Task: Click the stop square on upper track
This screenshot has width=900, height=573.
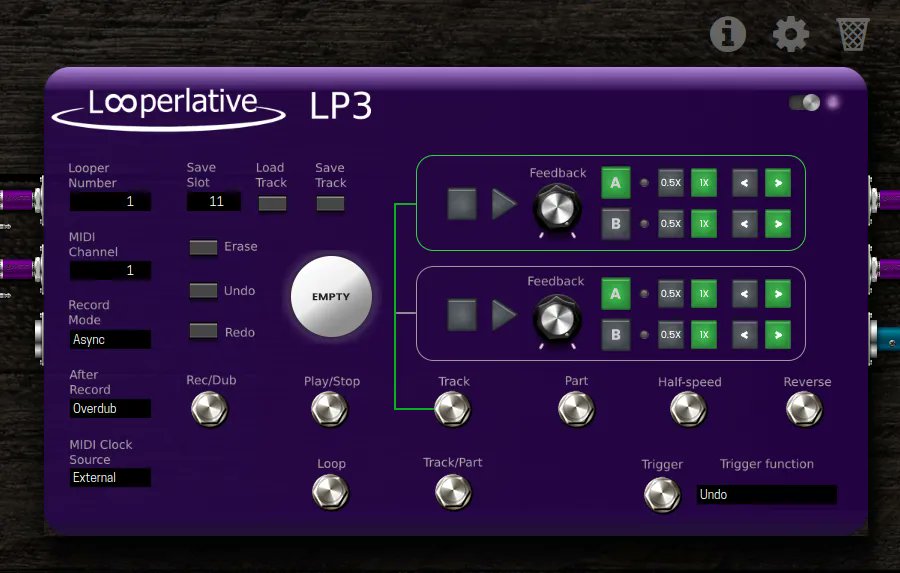Action: tap(462, 204)
